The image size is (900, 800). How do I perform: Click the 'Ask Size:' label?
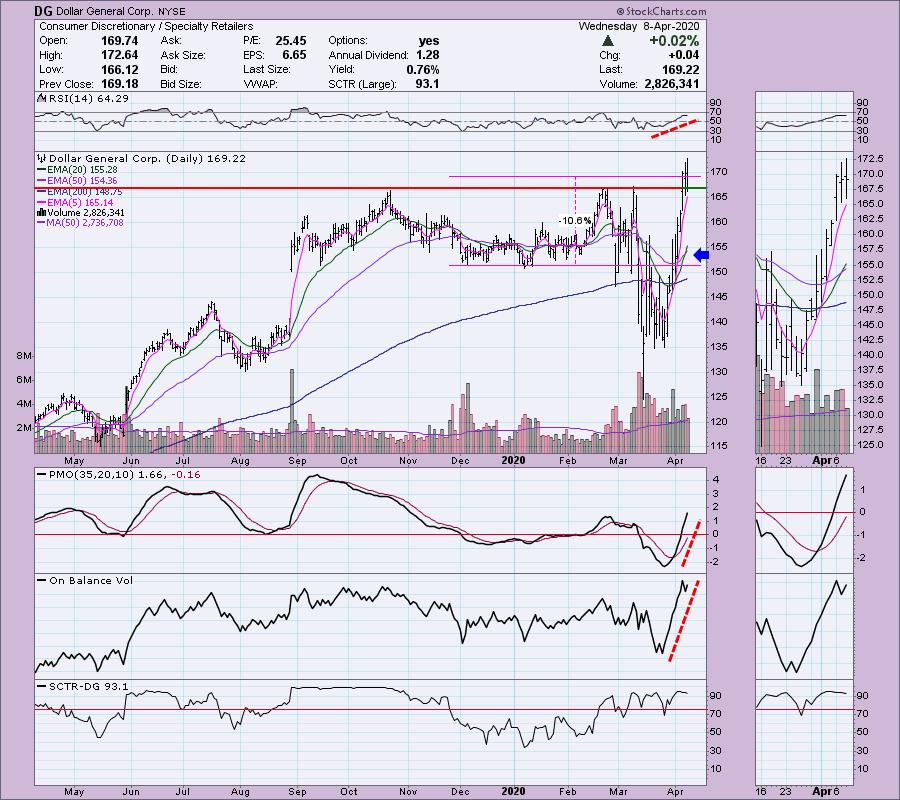coord(183,55)
